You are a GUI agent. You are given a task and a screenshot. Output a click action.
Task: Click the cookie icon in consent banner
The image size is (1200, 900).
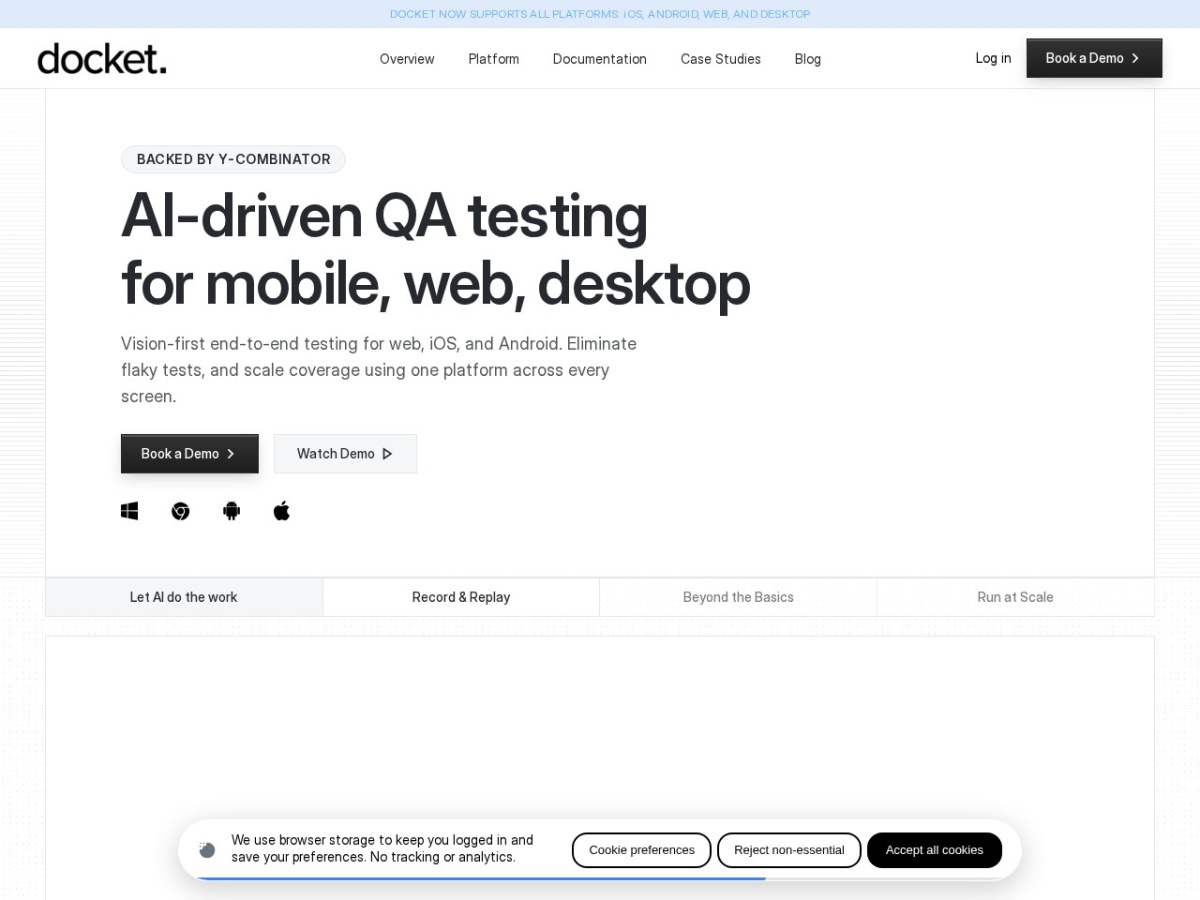click(207, 850)
